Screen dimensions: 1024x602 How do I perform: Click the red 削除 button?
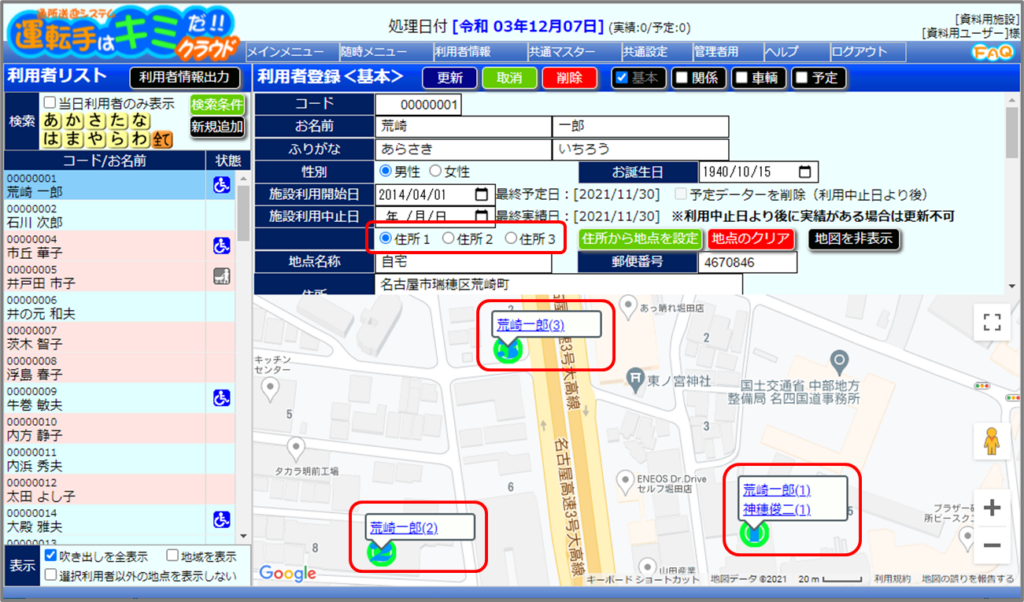click(569, 78)
